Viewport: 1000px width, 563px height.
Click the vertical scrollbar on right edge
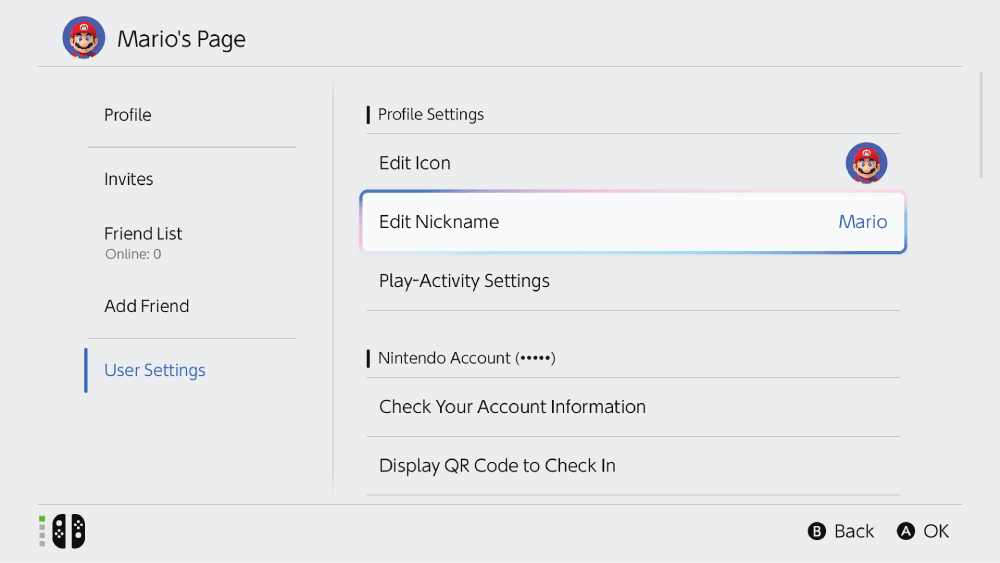click(981, 125)
